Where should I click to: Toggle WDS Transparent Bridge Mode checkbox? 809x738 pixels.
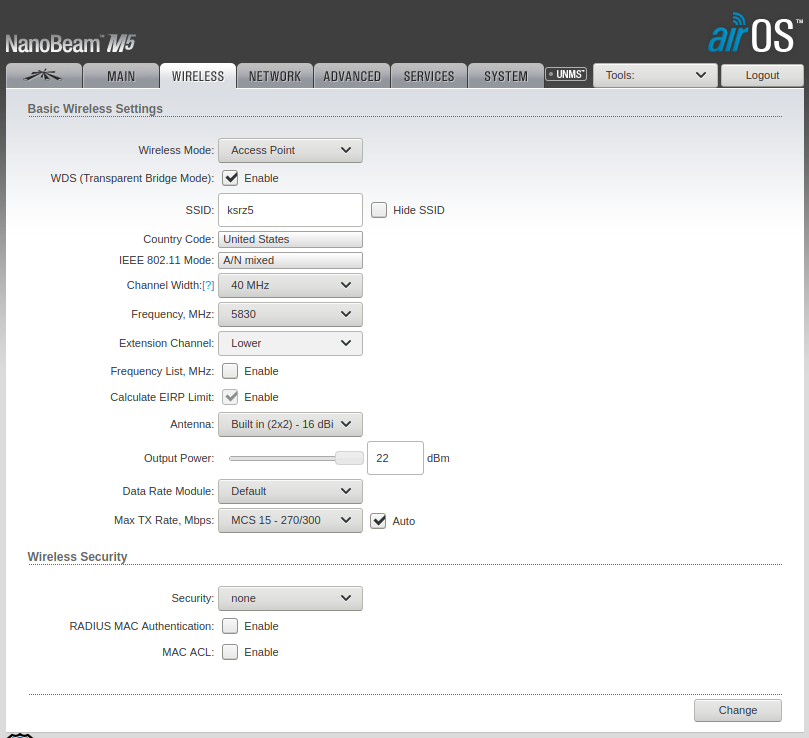(230, 178)
